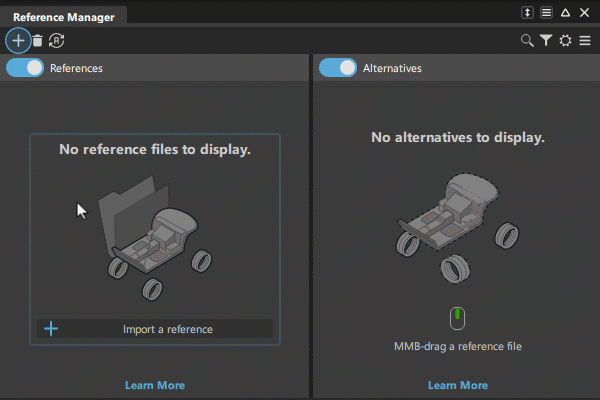Click the delete trash icon
This screenshot has height=400, width=600.
tap(37, 41)
